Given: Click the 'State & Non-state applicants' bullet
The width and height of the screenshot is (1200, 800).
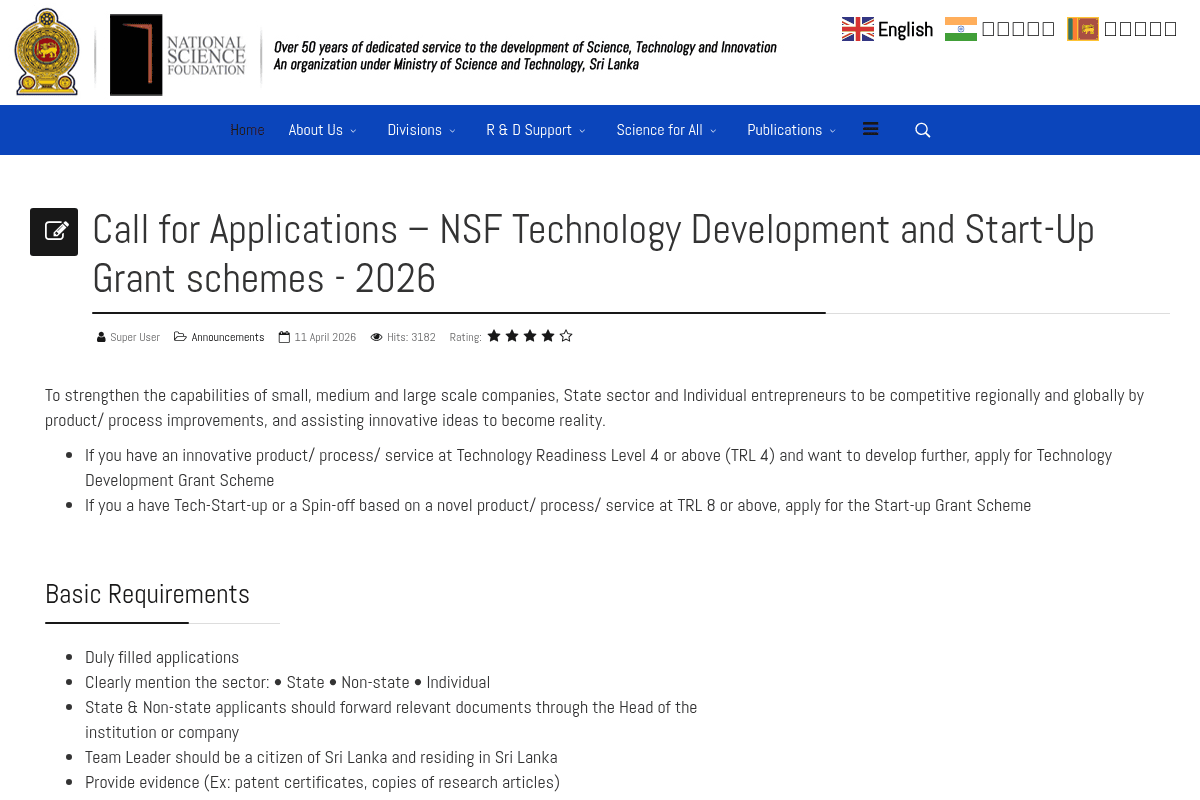Looking at the screenshot, I should tap(391, 720).
